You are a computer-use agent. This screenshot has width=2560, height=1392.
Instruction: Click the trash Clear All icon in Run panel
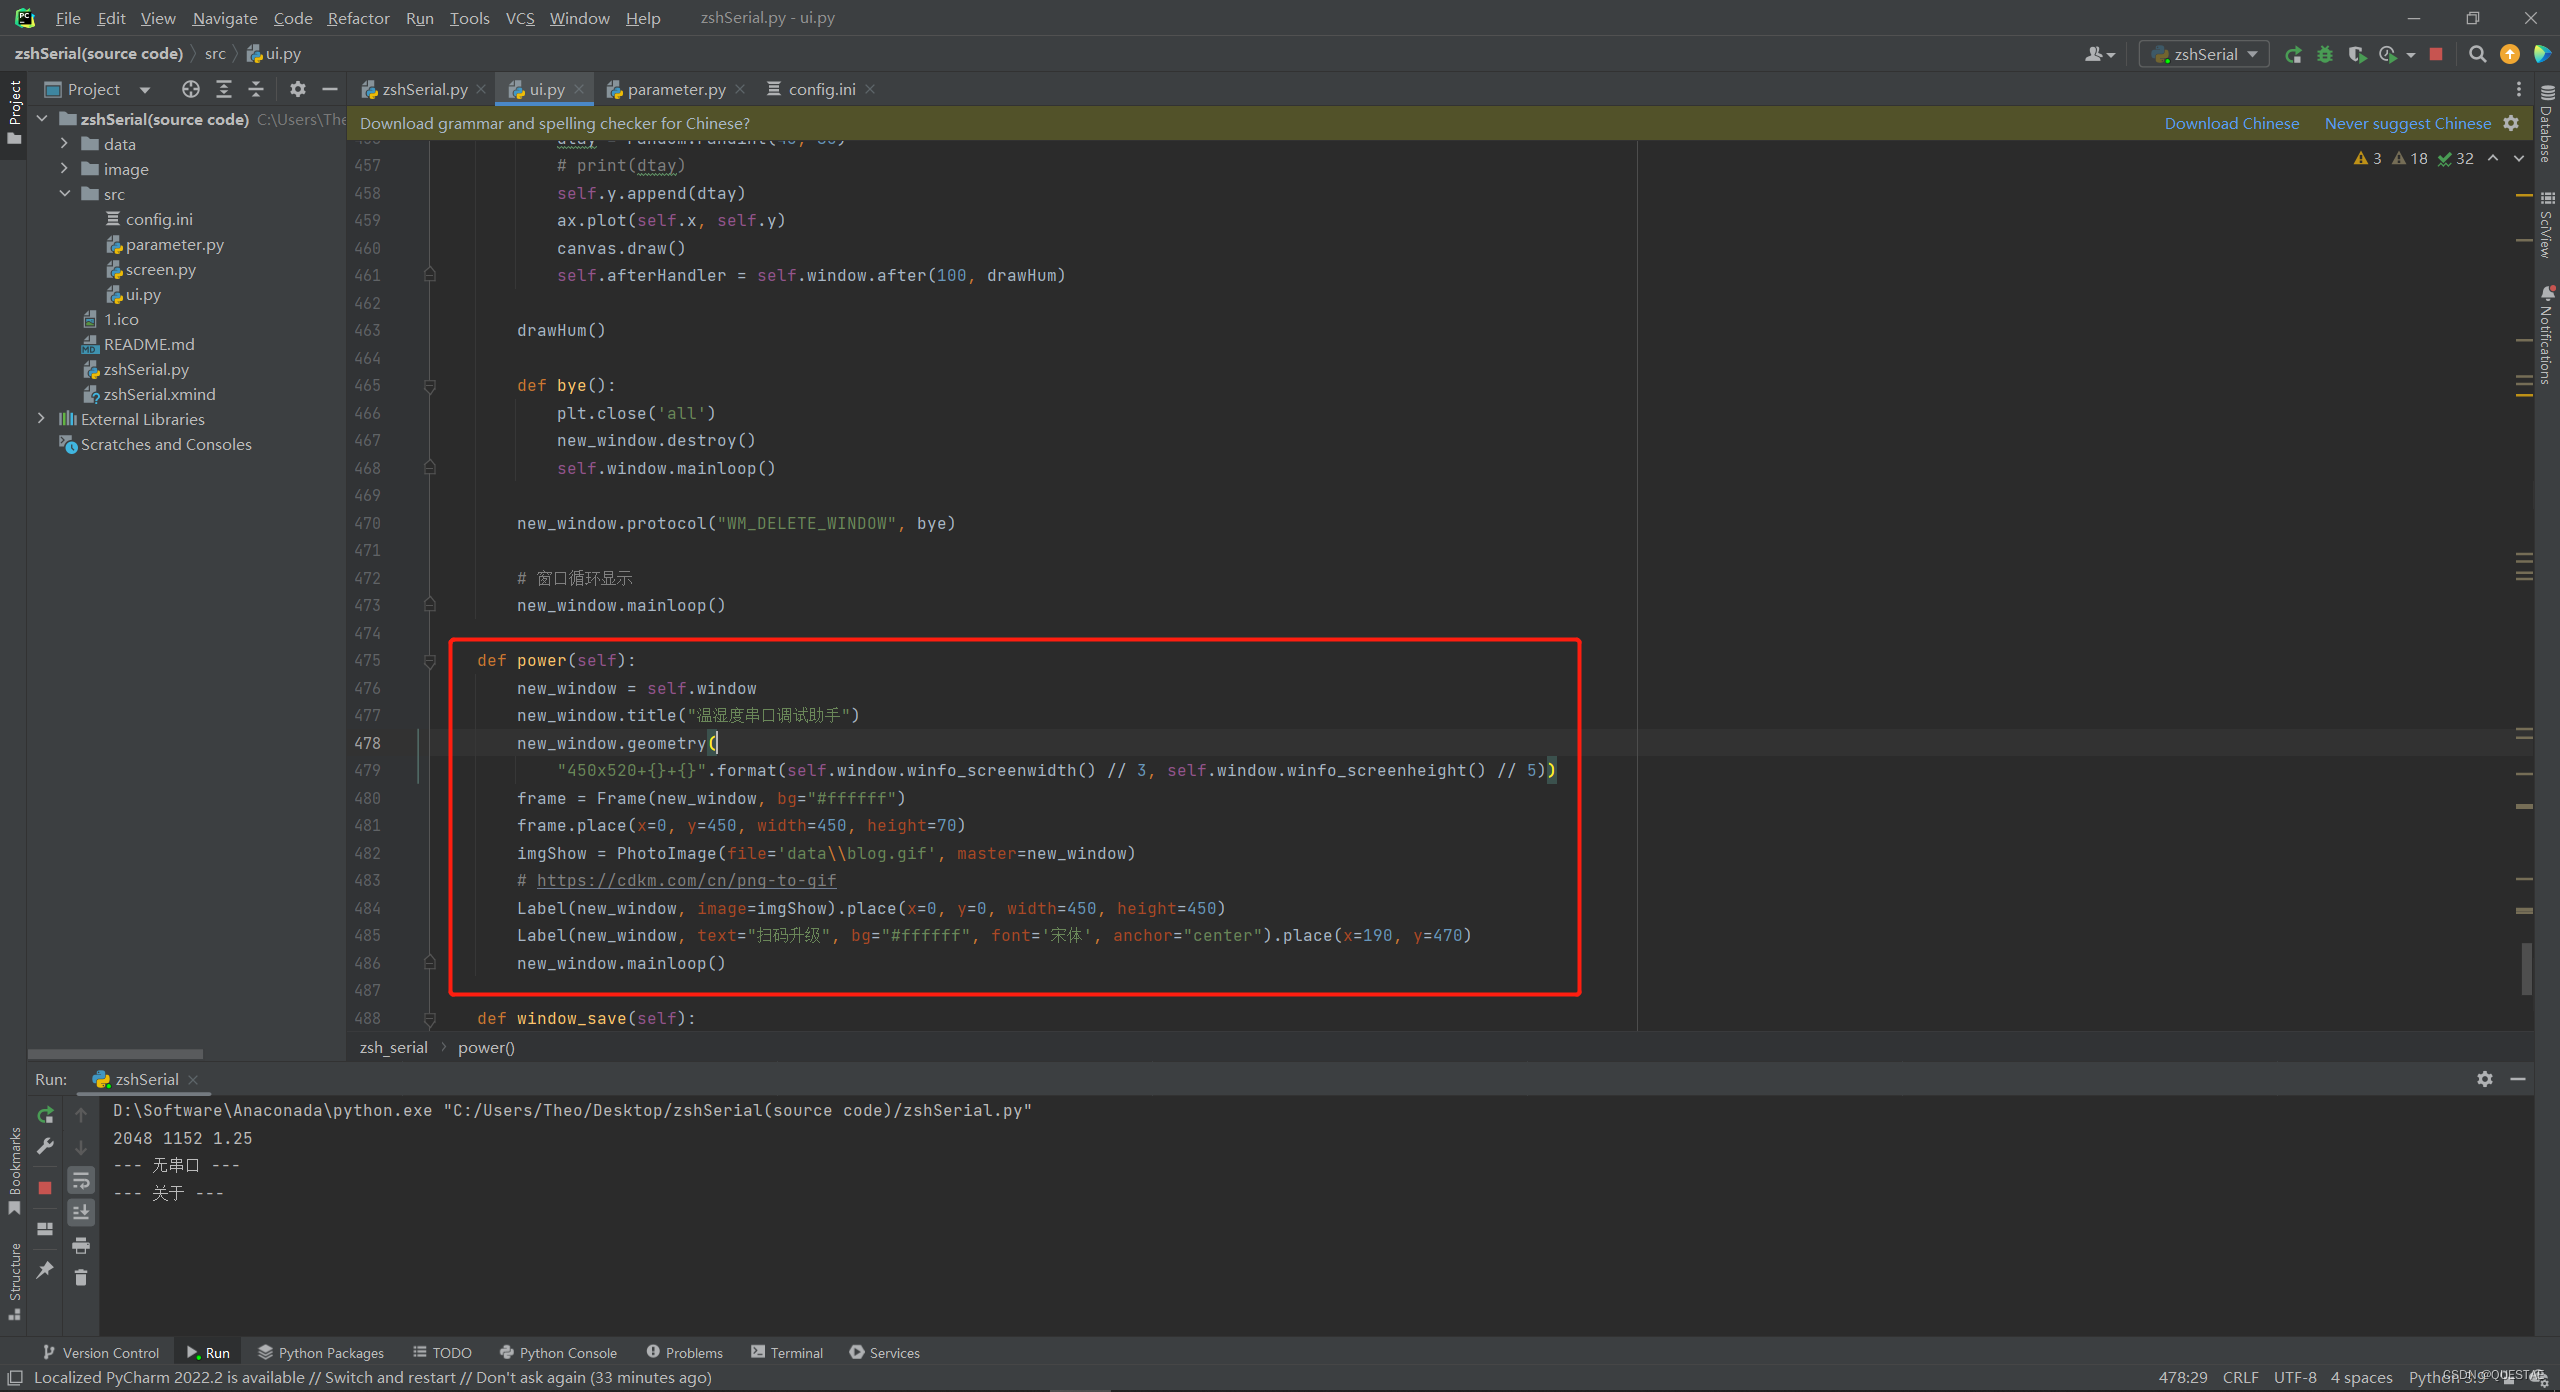(x=81, y=1277)
